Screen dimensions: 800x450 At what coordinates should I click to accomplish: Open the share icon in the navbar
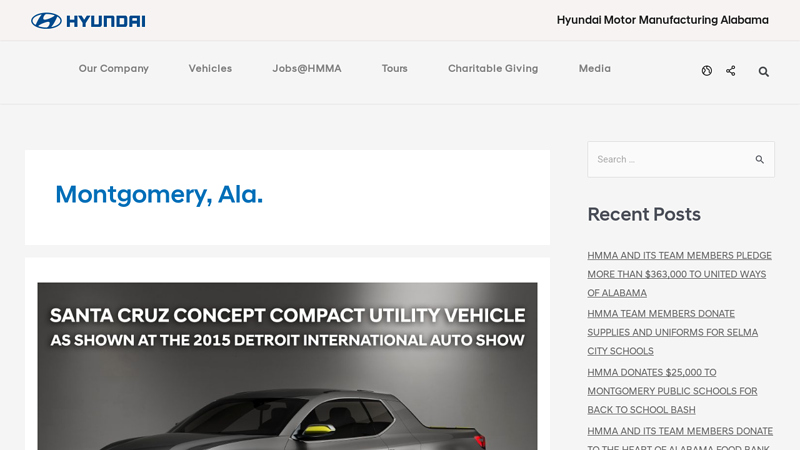tap(731, 70)
